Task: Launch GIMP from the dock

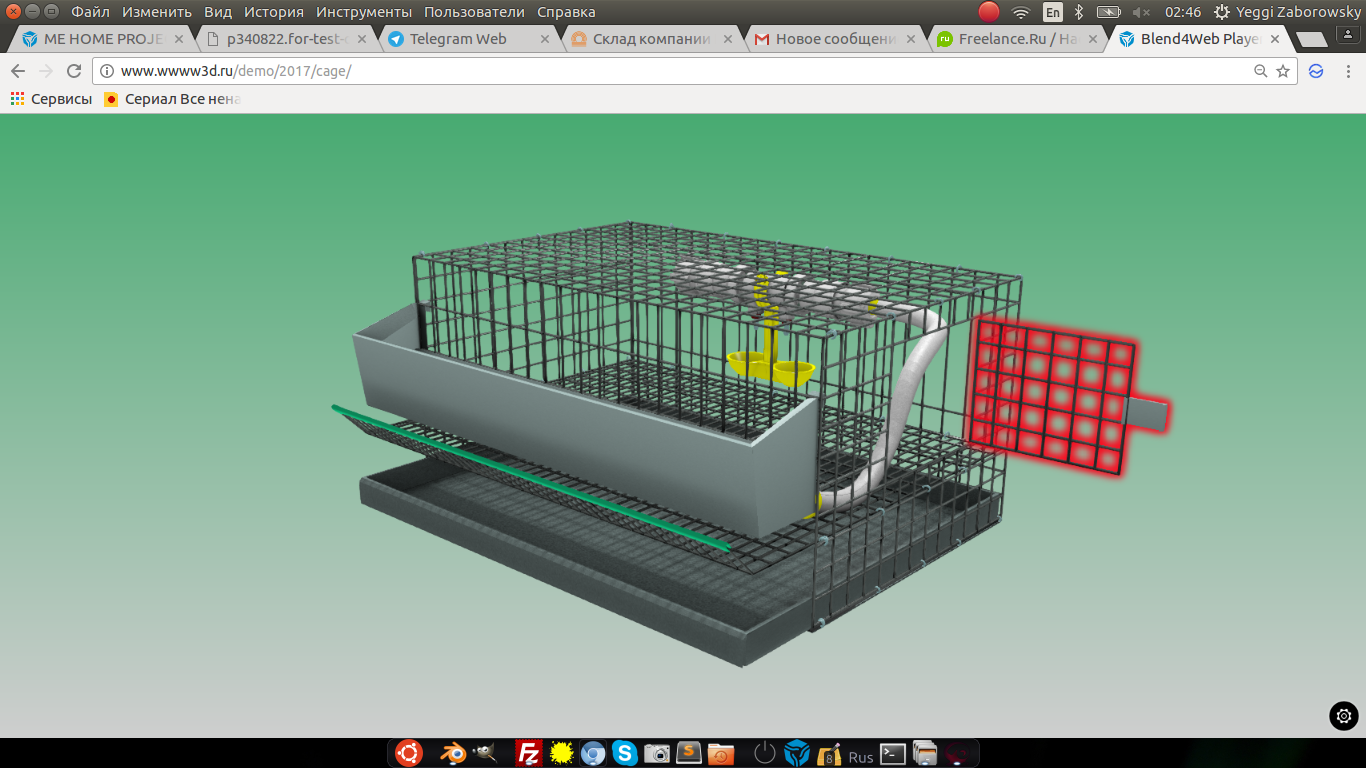Action: coord(484,753)
